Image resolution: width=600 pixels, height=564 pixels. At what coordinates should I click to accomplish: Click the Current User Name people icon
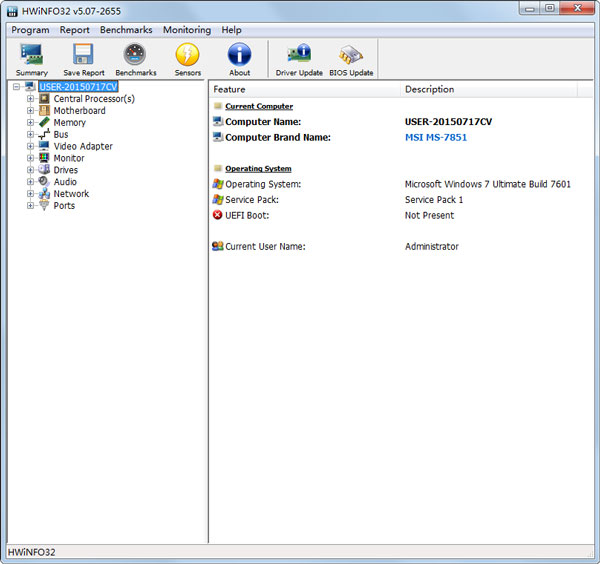(217, 246)
